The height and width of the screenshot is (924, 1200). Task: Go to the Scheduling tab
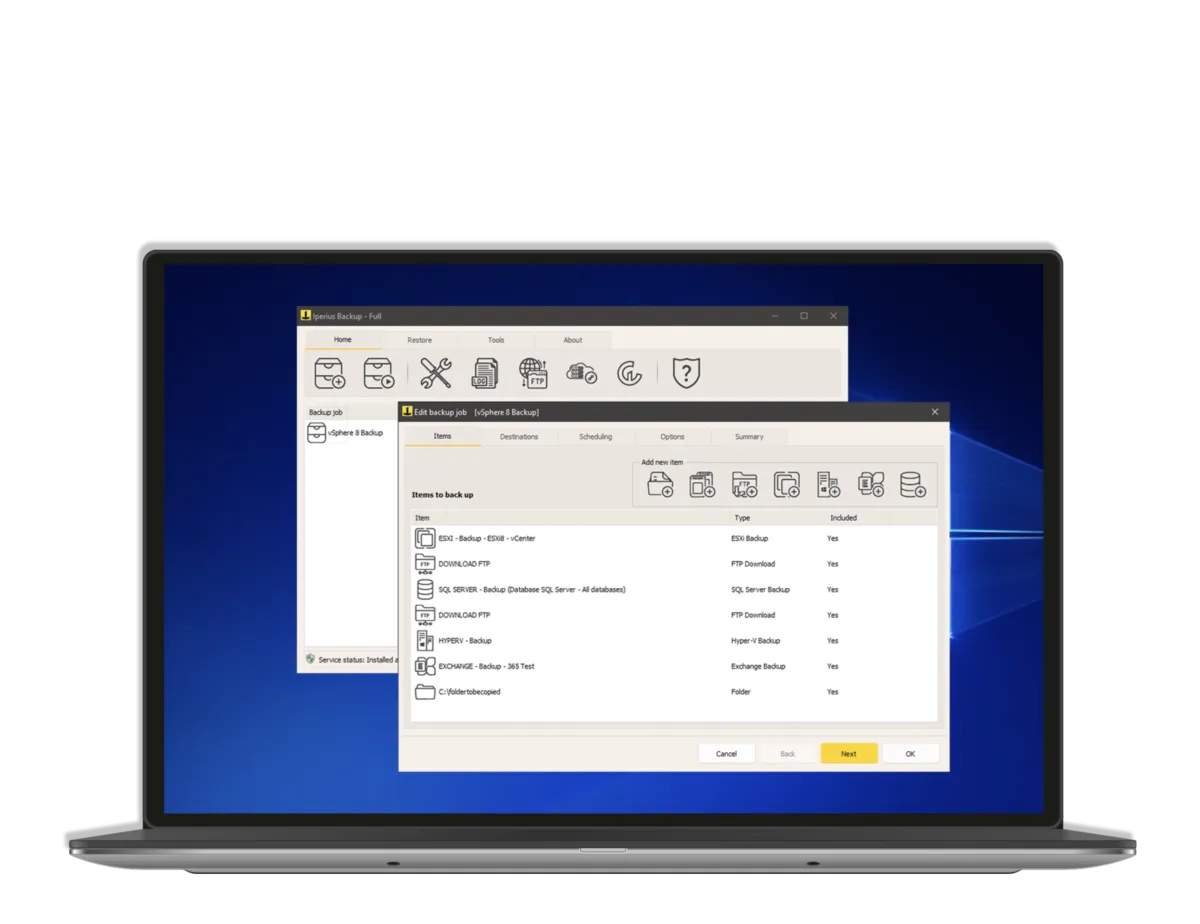(596, 437)
